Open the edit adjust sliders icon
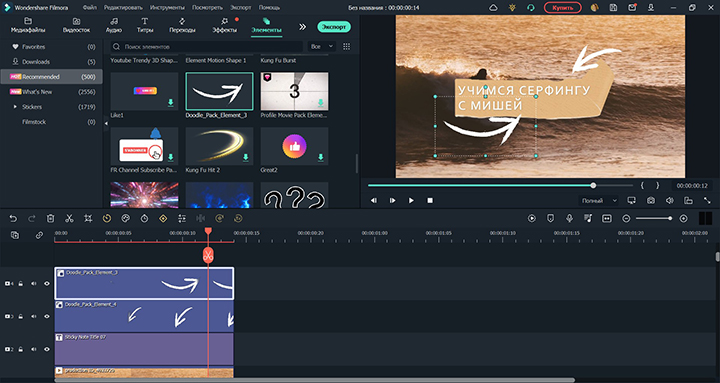Screen dimensions: 720x383 [x=182, y=219]
